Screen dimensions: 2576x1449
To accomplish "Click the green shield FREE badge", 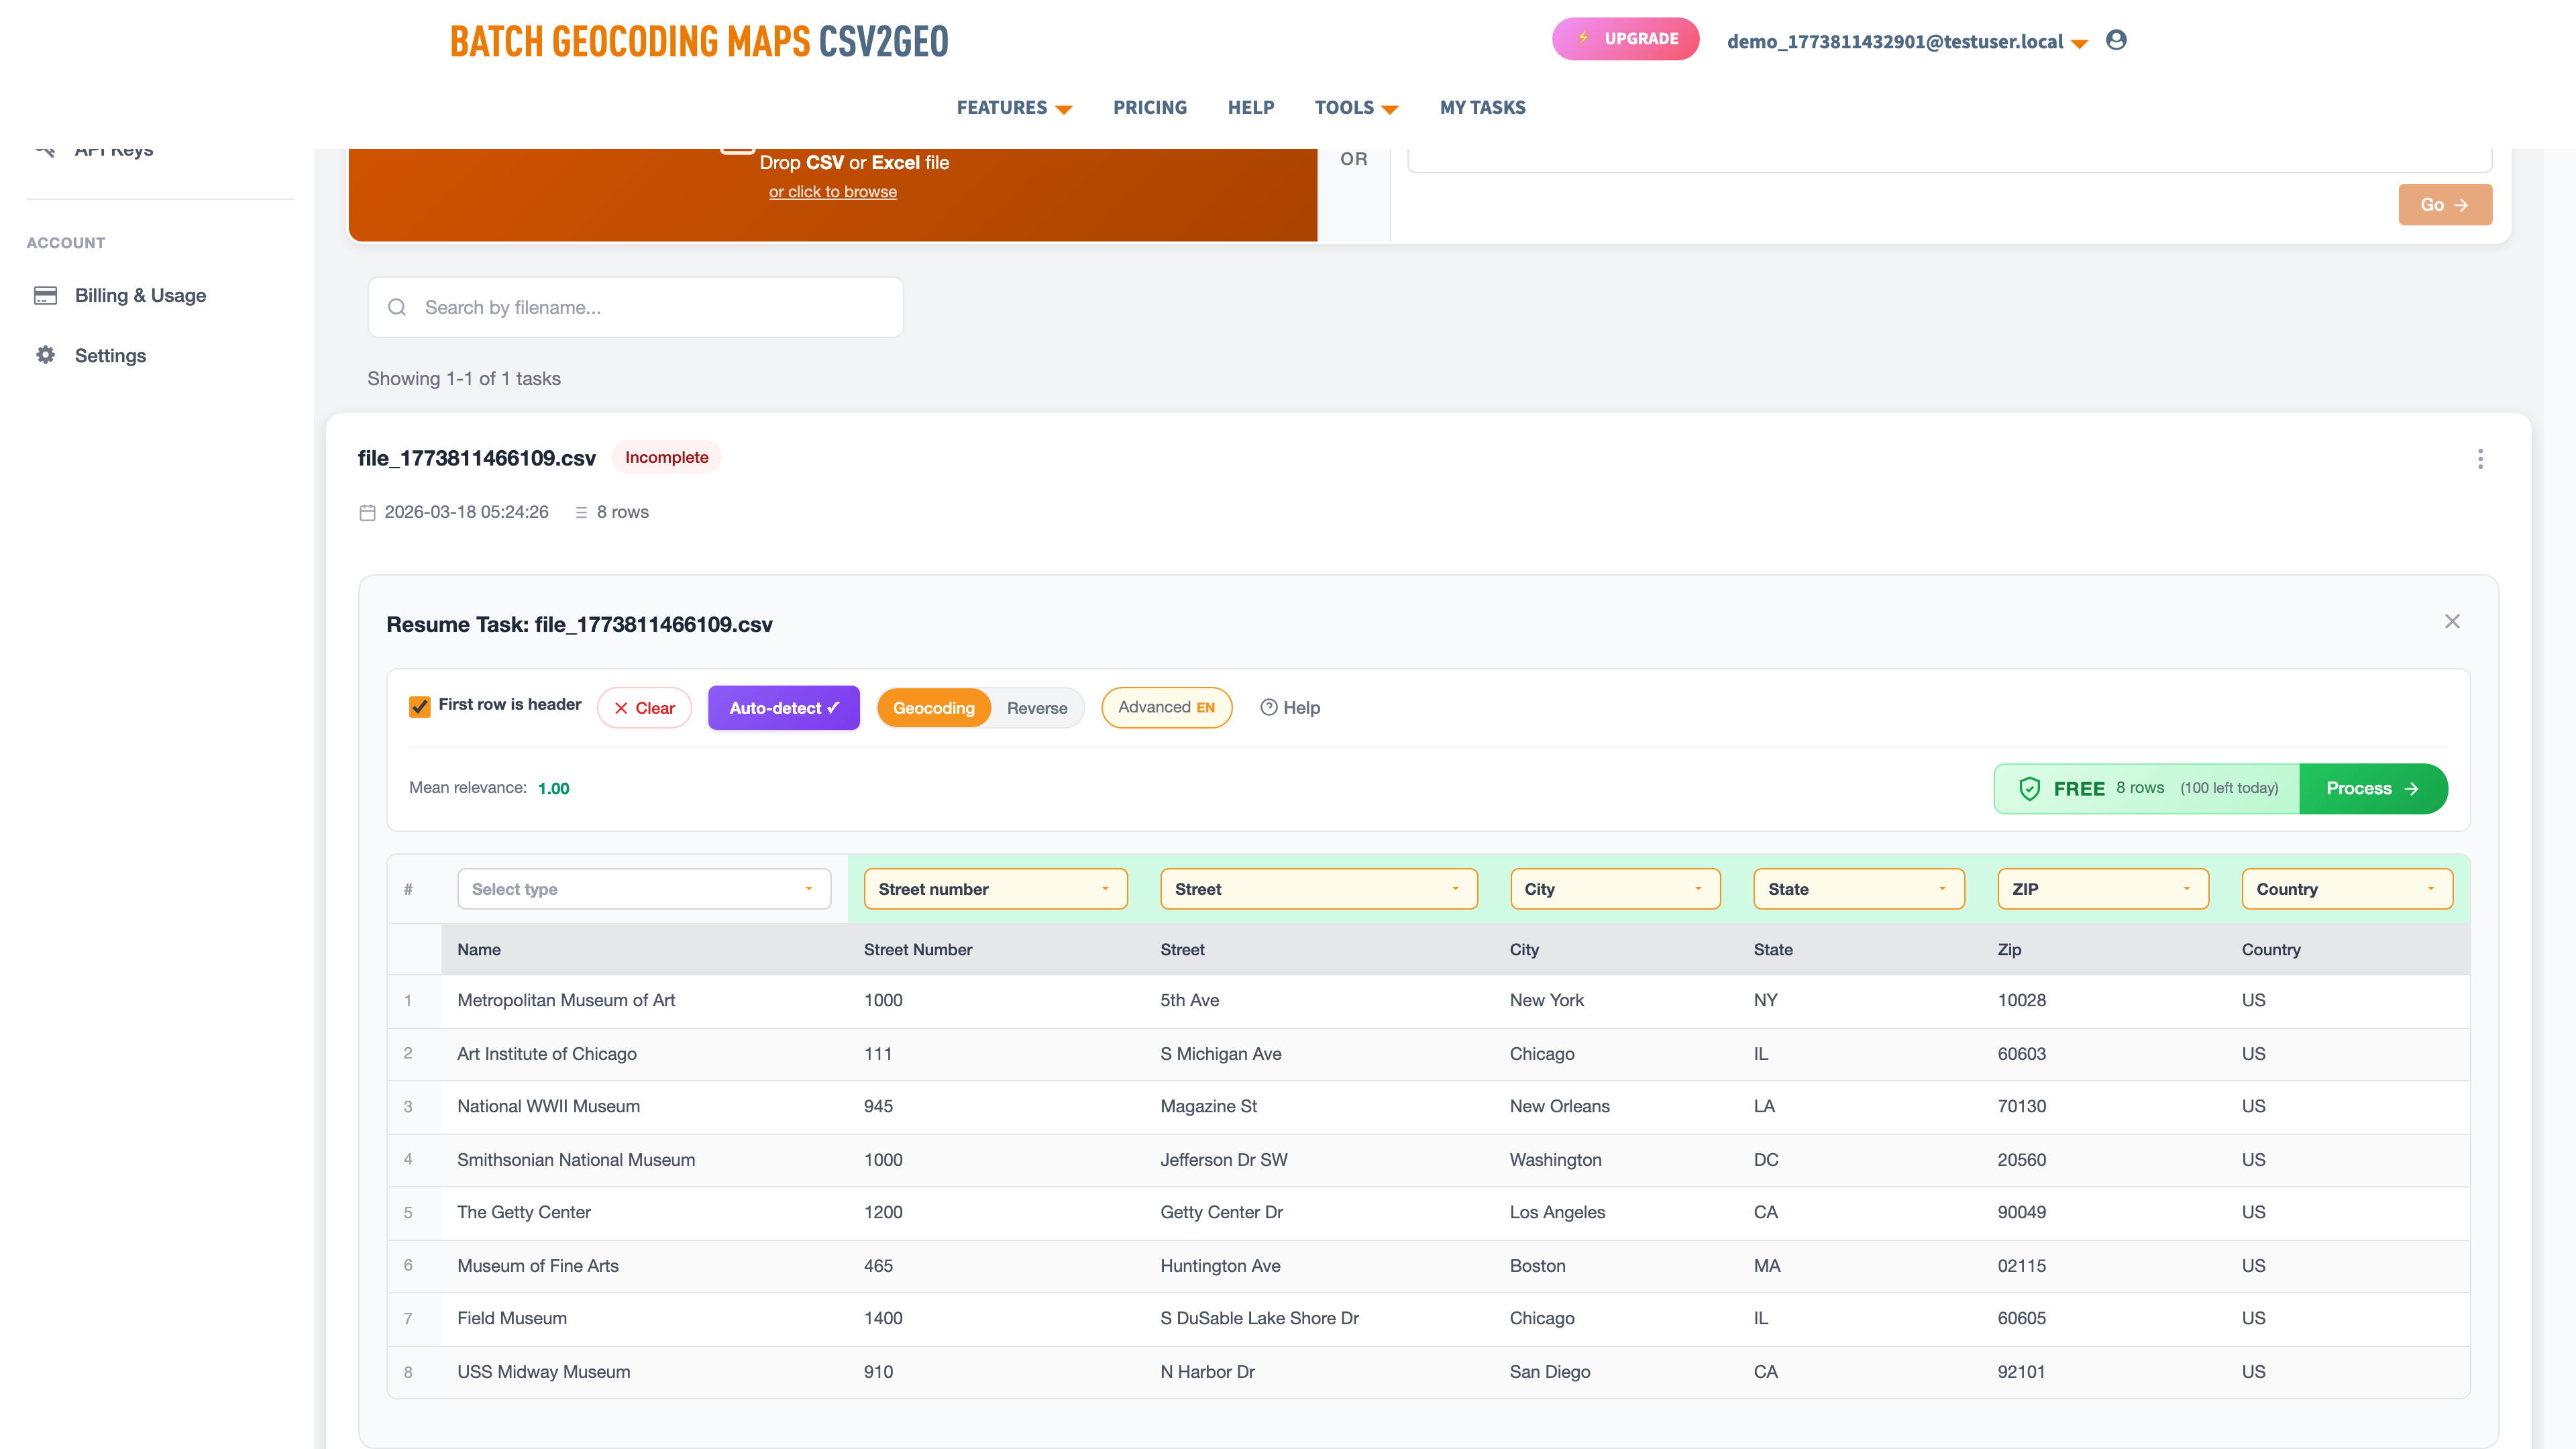I will click(2029, 788).
